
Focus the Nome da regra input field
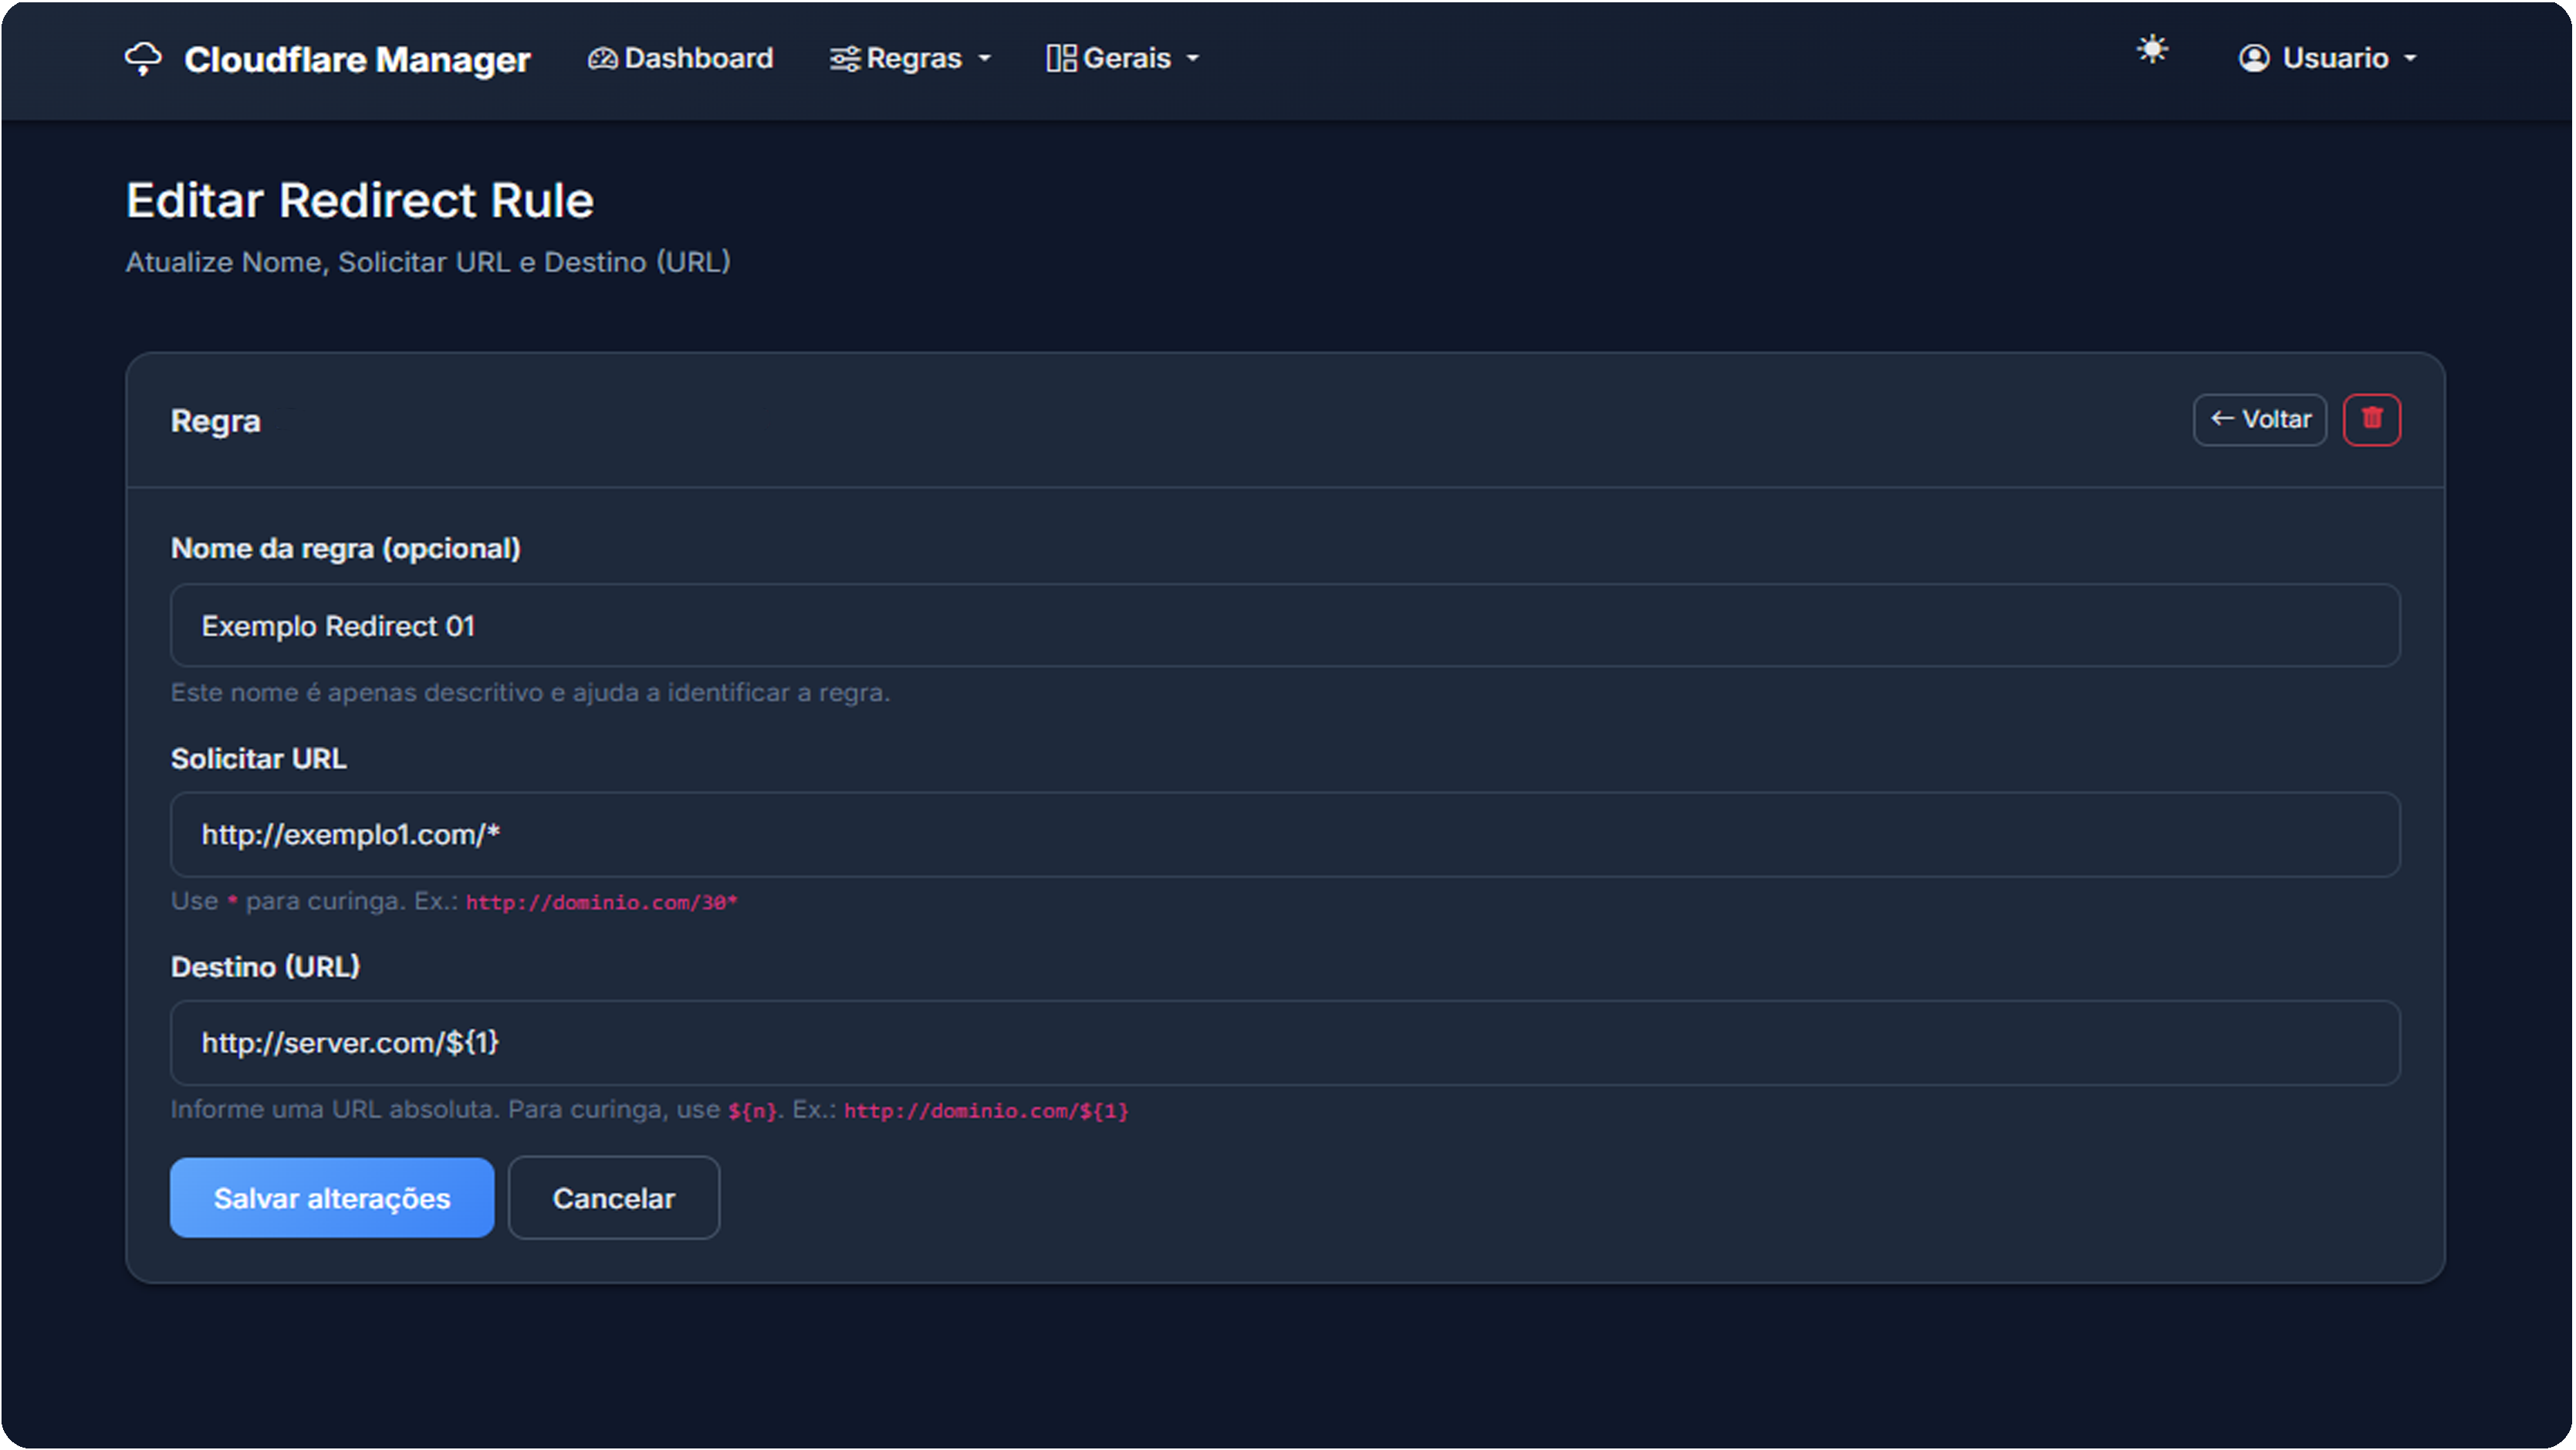click(1285, 626)
